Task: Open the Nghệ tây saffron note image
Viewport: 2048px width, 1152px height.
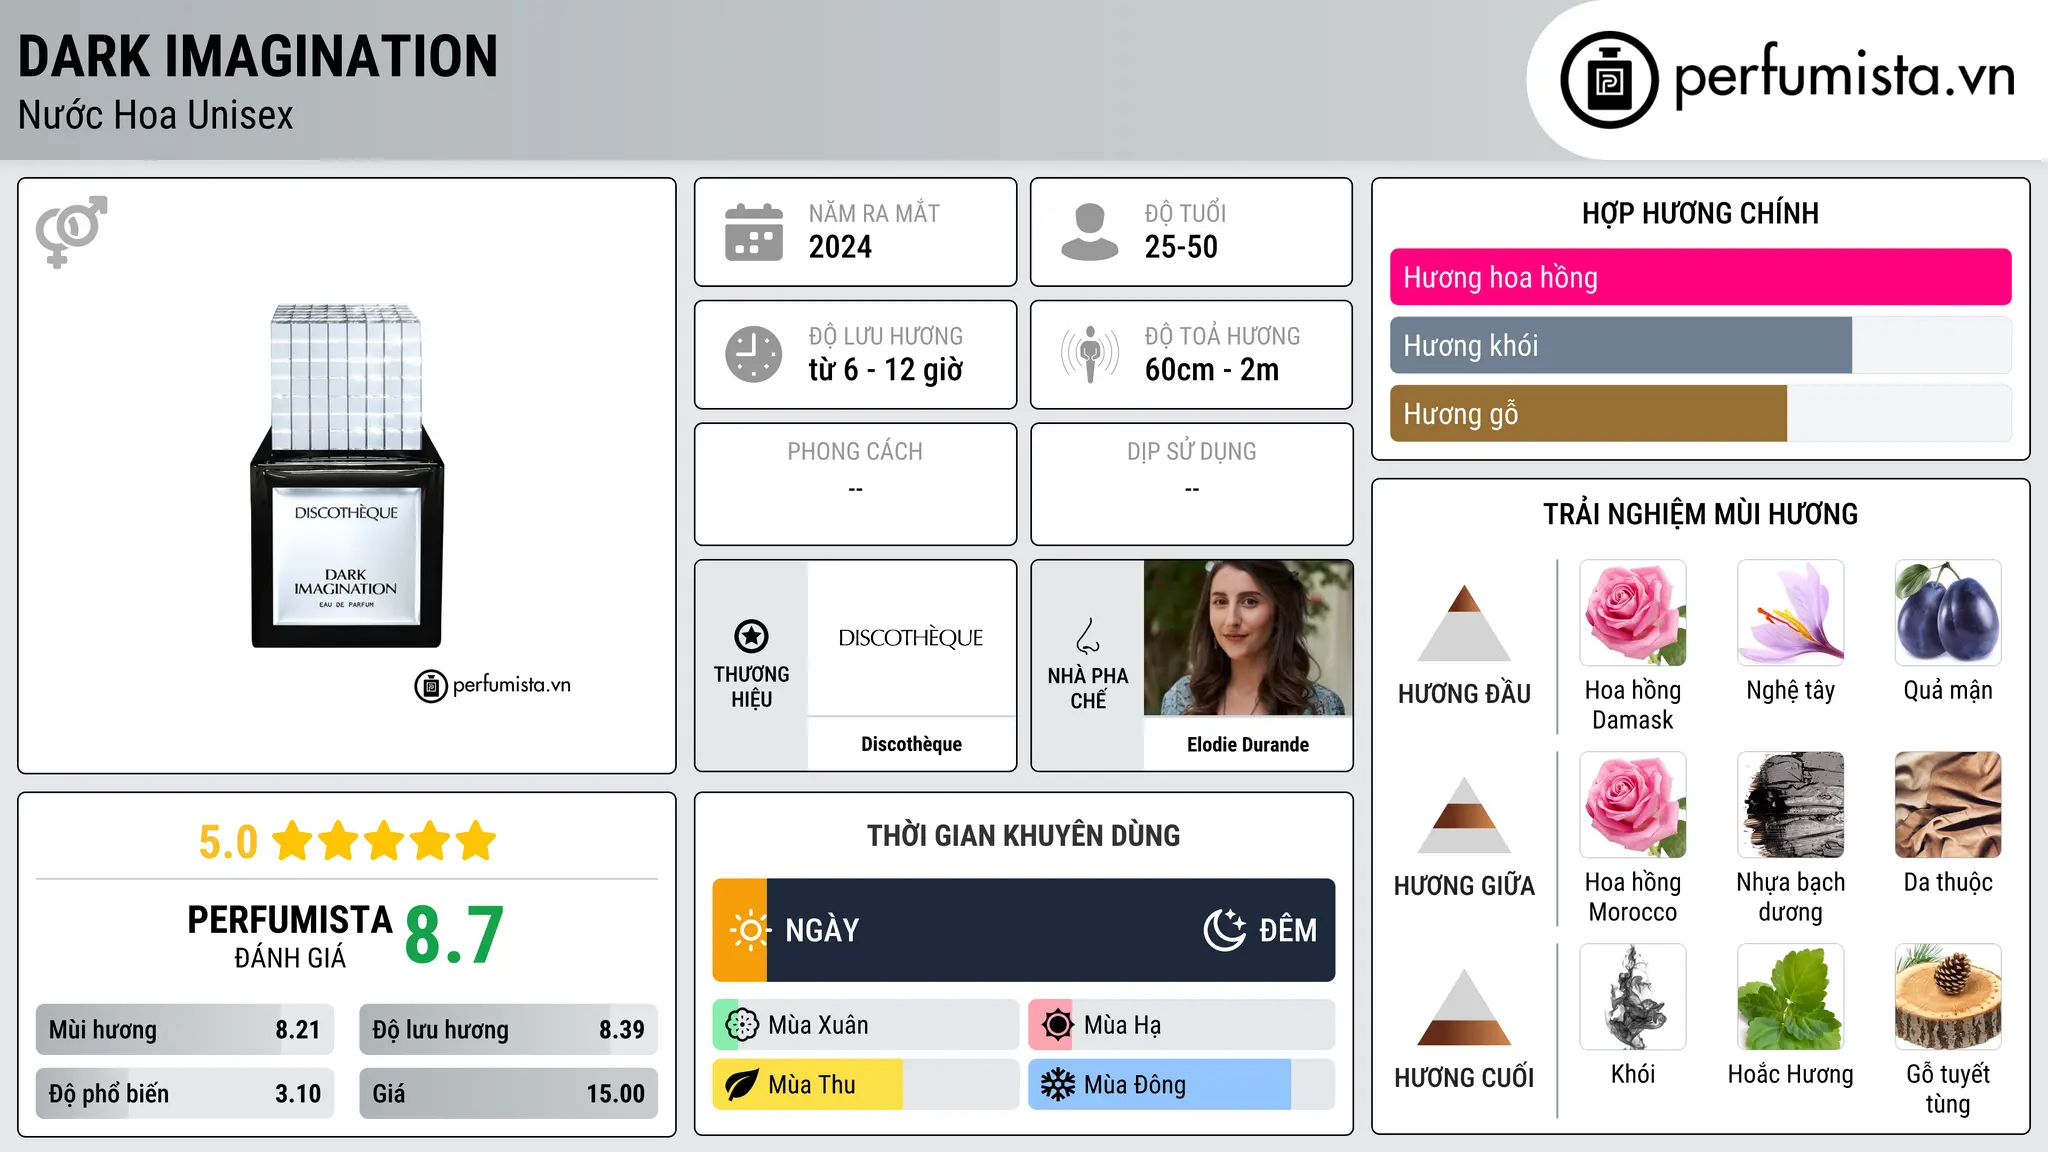Action: click(x=1791, y=613)
